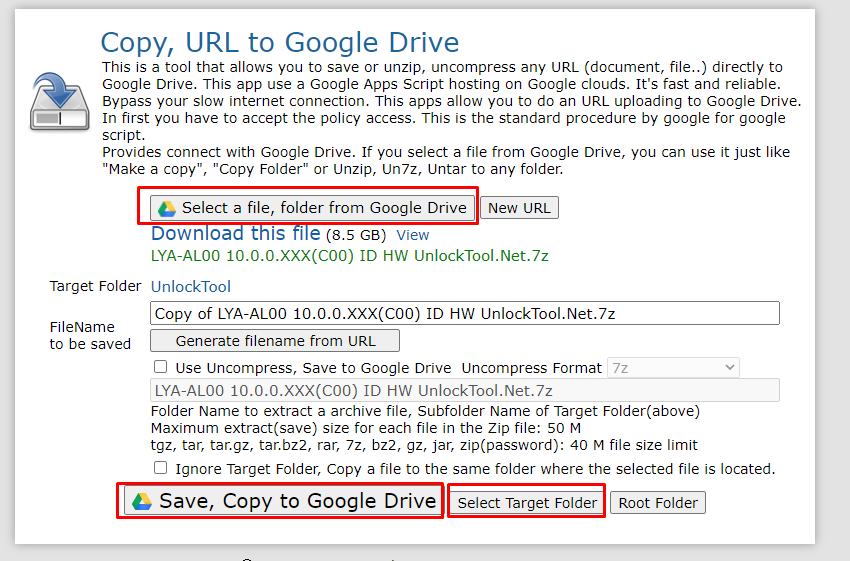This screenshot has width=850, height=561.
Task: Expand the format dropdown chevron arrow
Action: tap(730, 367)
